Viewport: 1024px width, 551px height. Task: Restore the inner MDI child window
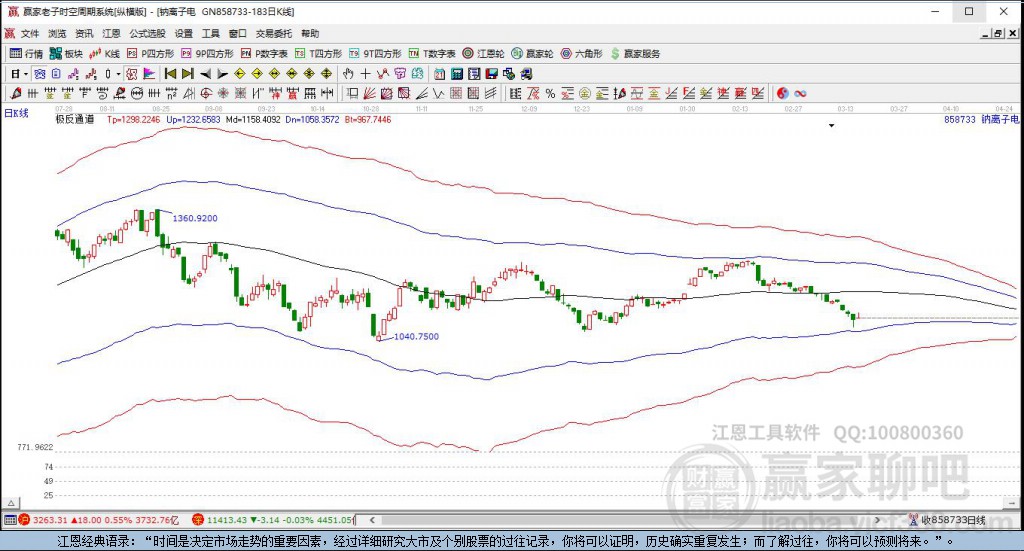(998, 33)
